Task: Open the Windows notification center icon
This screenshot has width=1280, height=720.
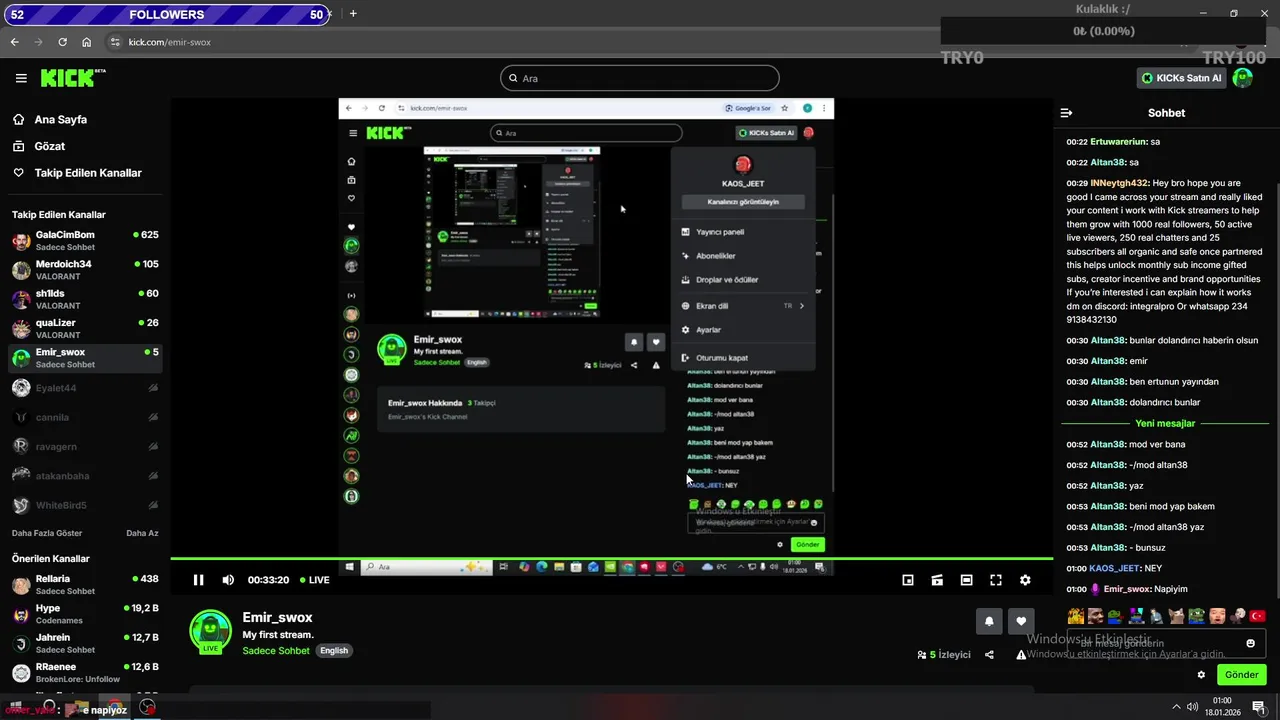Action: coord(1258,707)
